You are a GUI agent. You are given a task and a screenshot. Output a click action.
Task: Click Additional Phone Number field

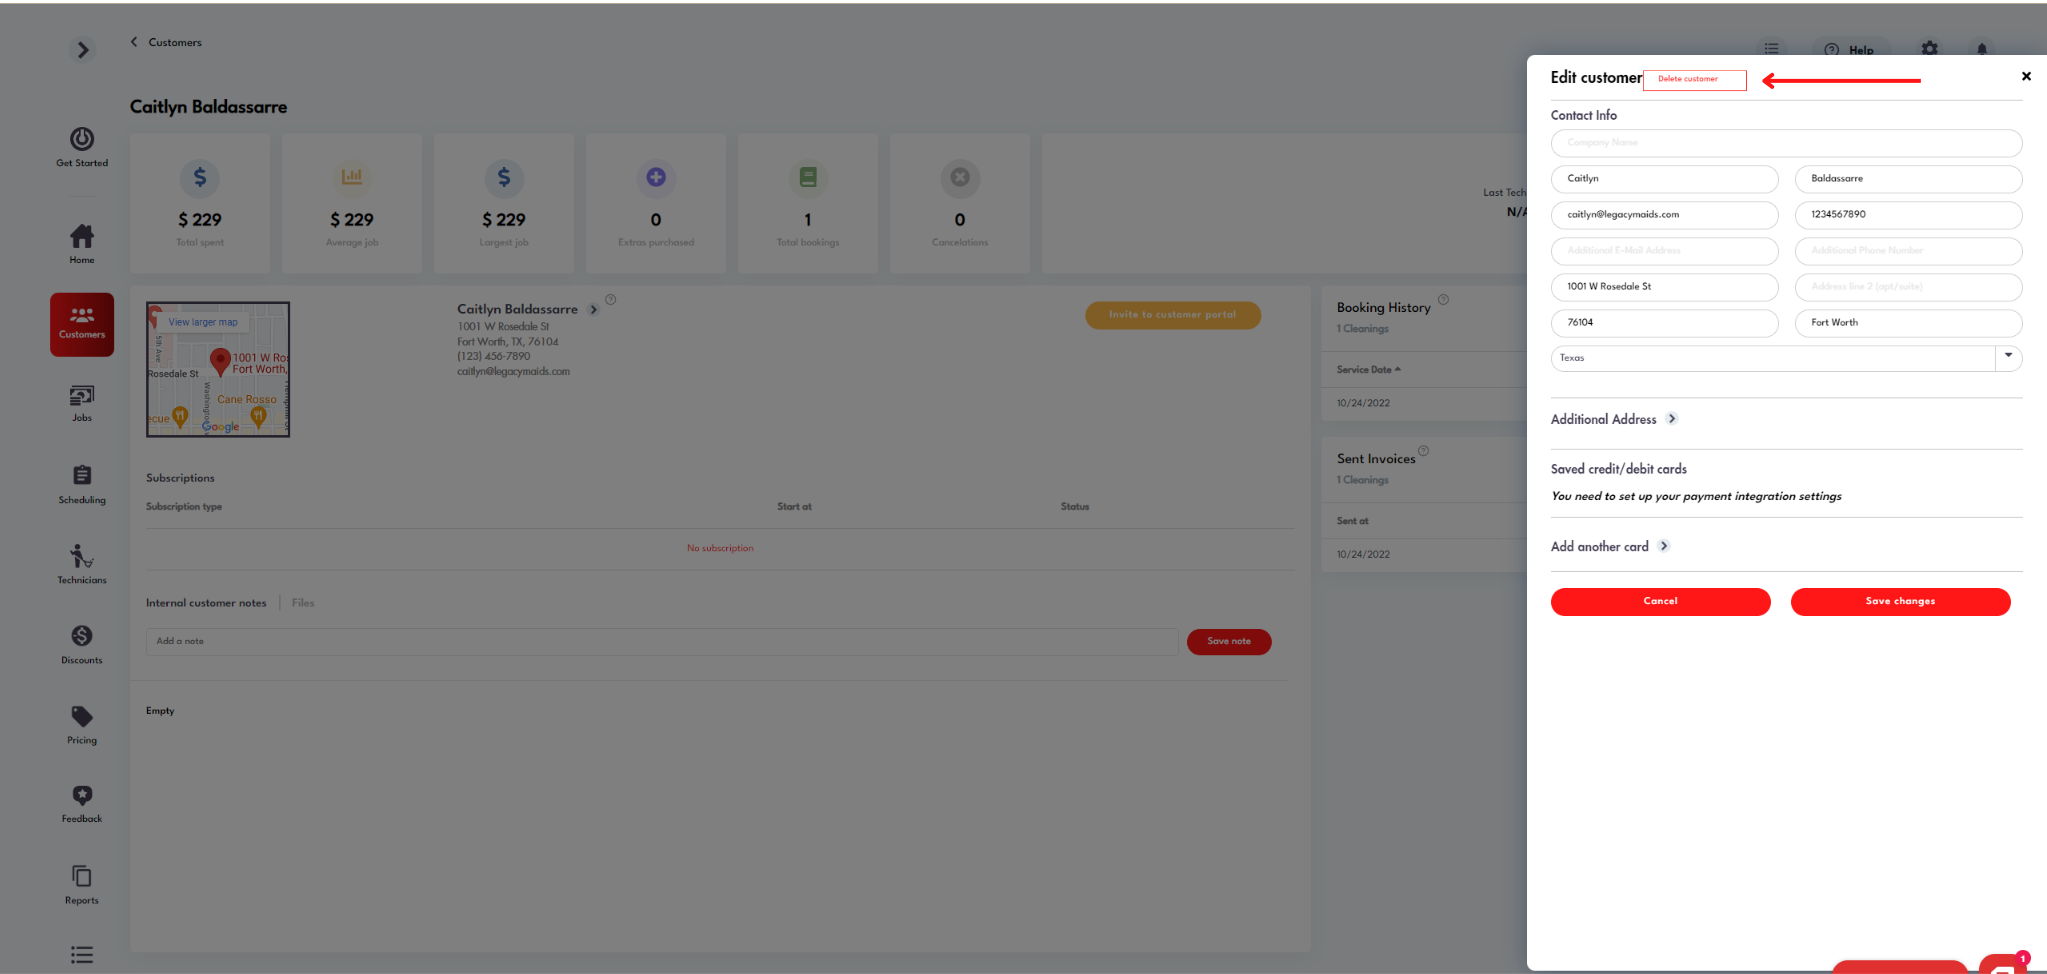(x=1908, y=251)
